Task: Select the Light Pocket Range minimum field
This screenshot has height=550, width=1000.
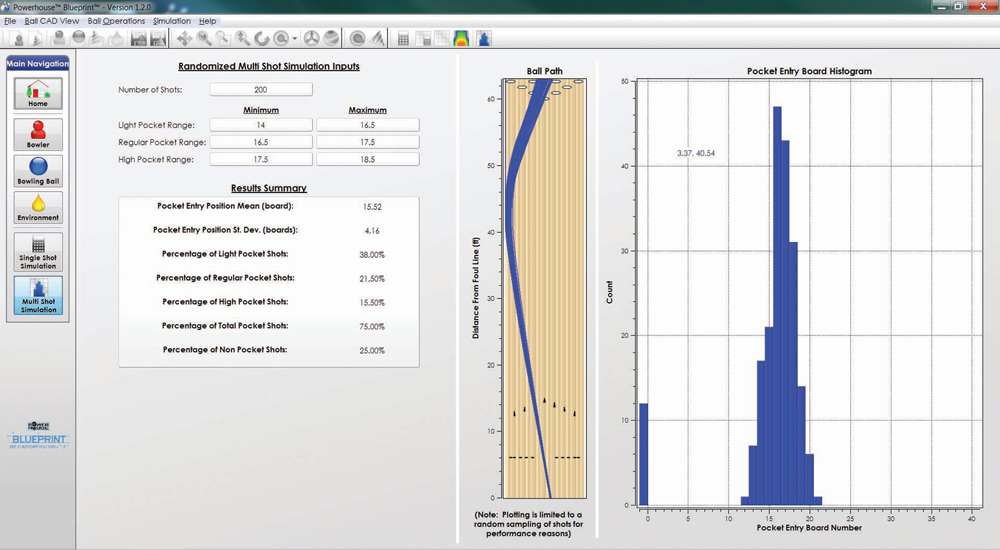Action: click(262, 125)
